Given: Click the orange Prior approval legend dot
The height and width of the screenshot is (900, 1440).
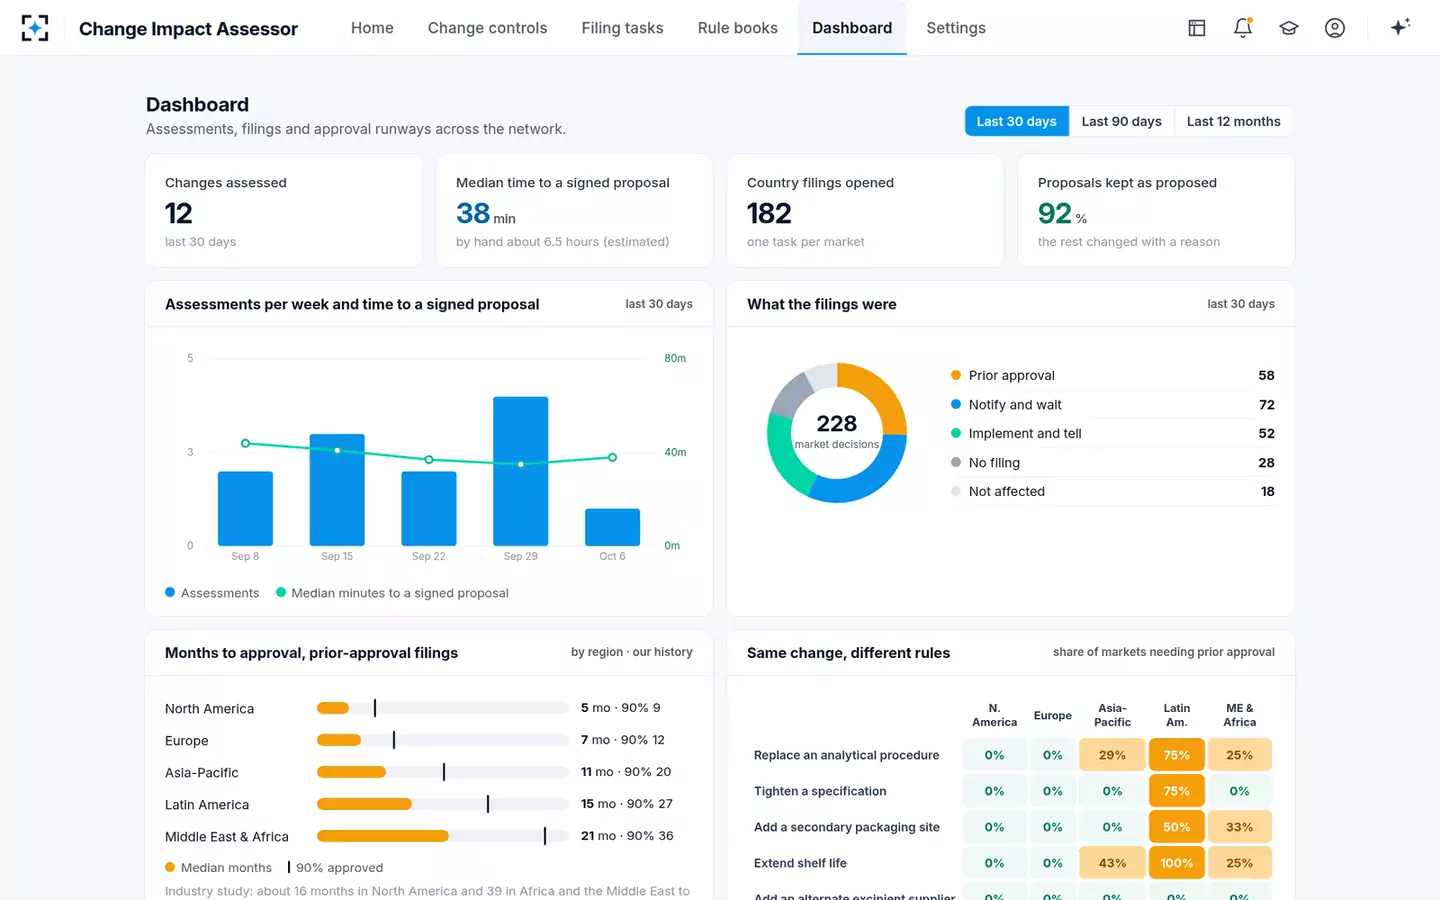Looking at the screenshot, I should point(956,375).
